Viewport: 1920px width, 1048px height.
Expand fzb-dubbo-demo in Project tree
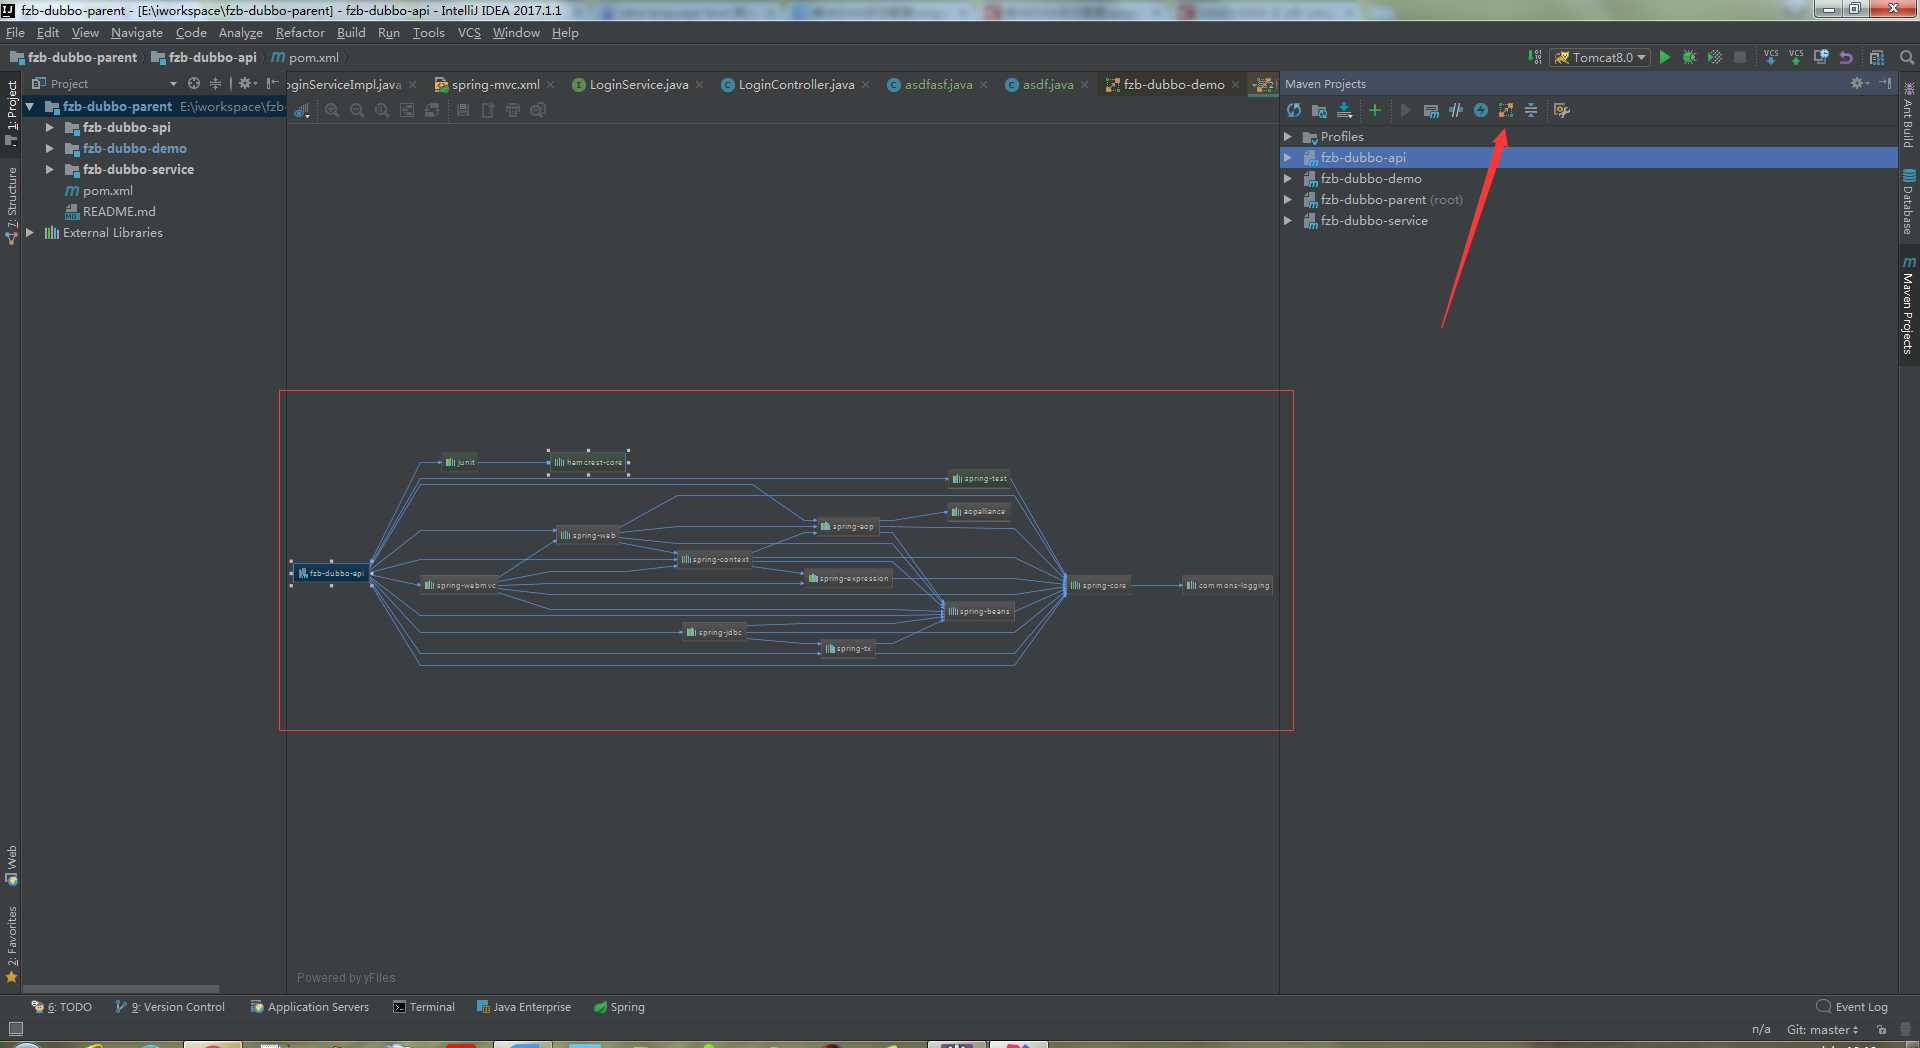pos(50,148)
